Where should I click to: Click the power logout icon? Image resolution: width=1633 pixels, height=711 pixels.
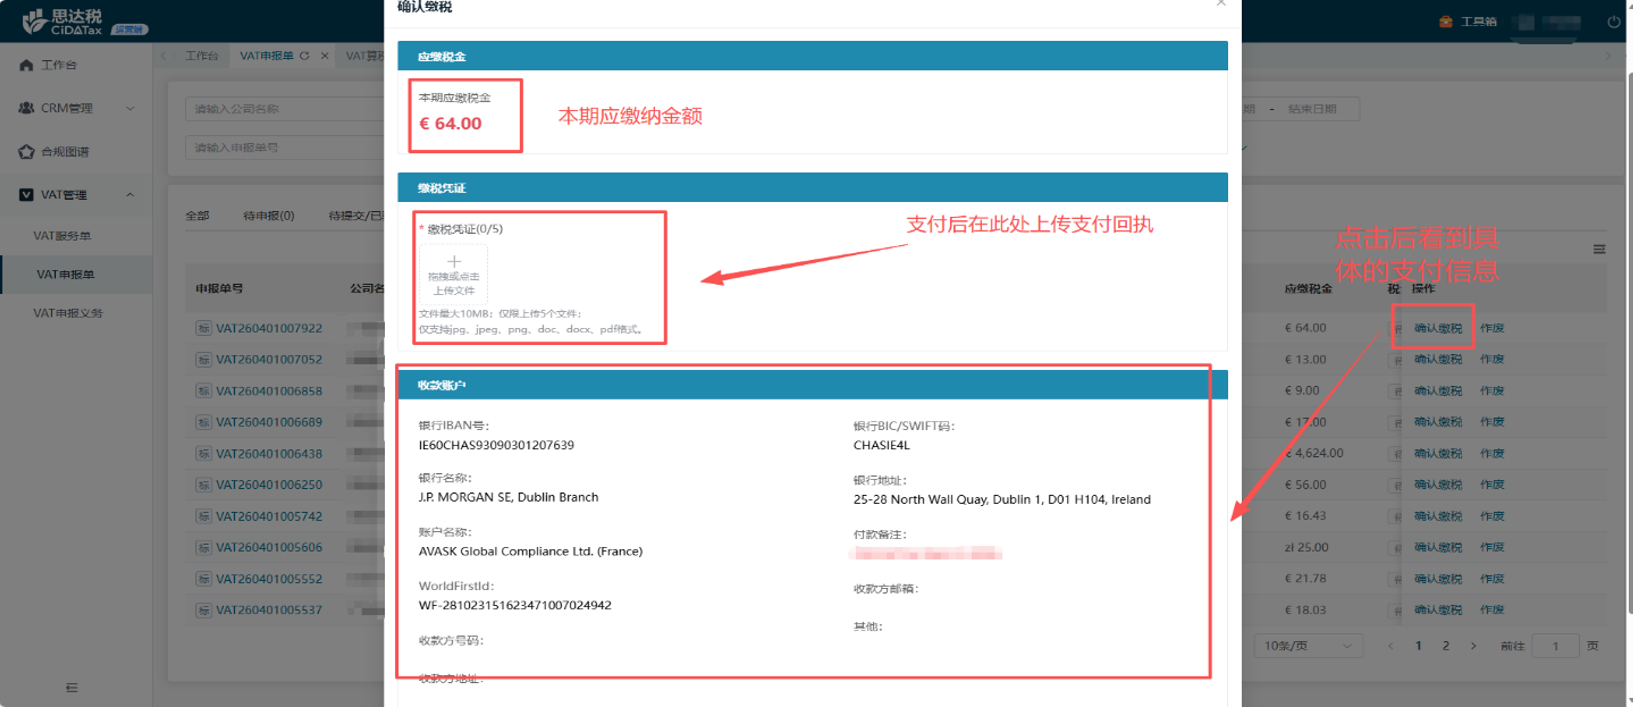click(x=1613, y=21)
